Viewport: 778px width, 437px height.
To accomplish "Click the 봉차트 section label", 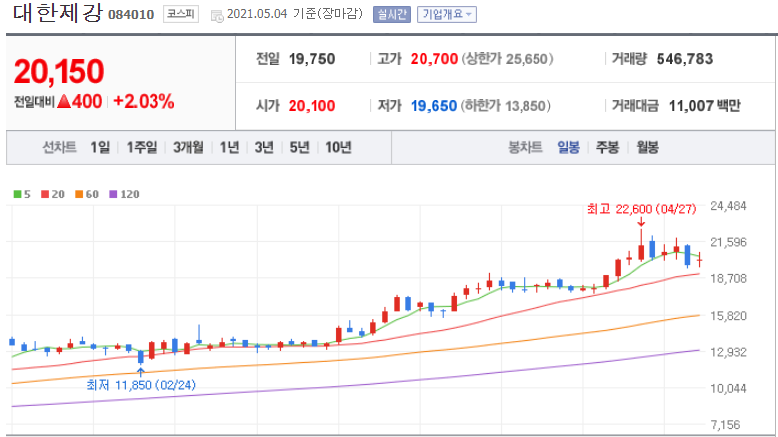I will point(525,147).
